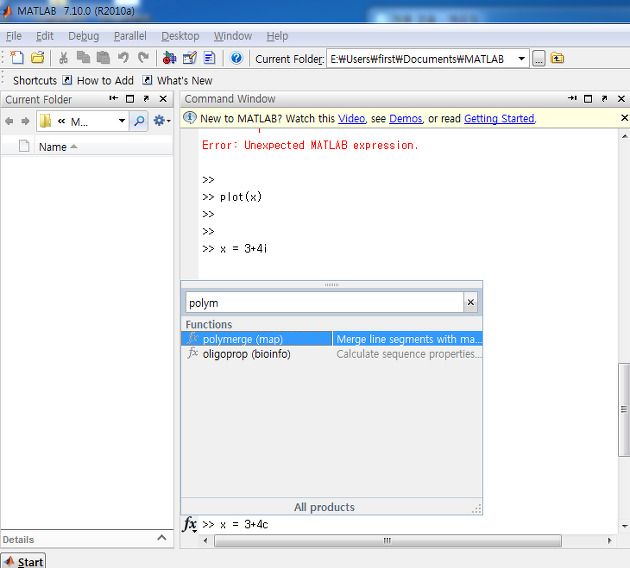Dismiss the New to MATLAB info bar
This screenshot has height=568, width=630.
(x=624, y=118)
